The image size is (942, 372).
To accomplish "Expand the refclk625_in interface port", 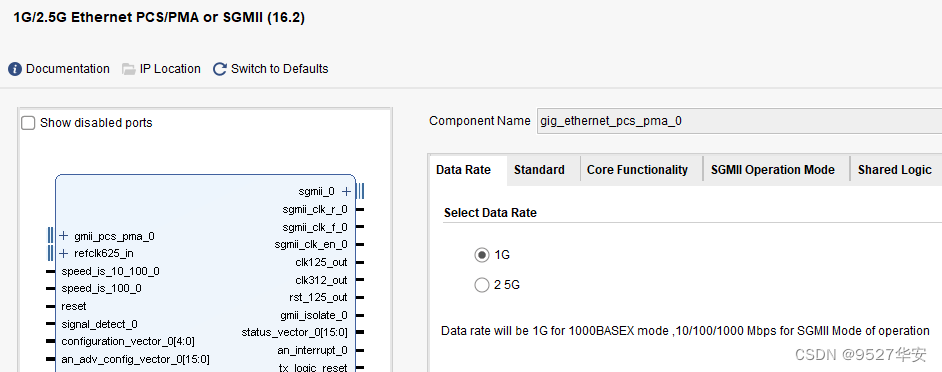I will coord(64,253).
